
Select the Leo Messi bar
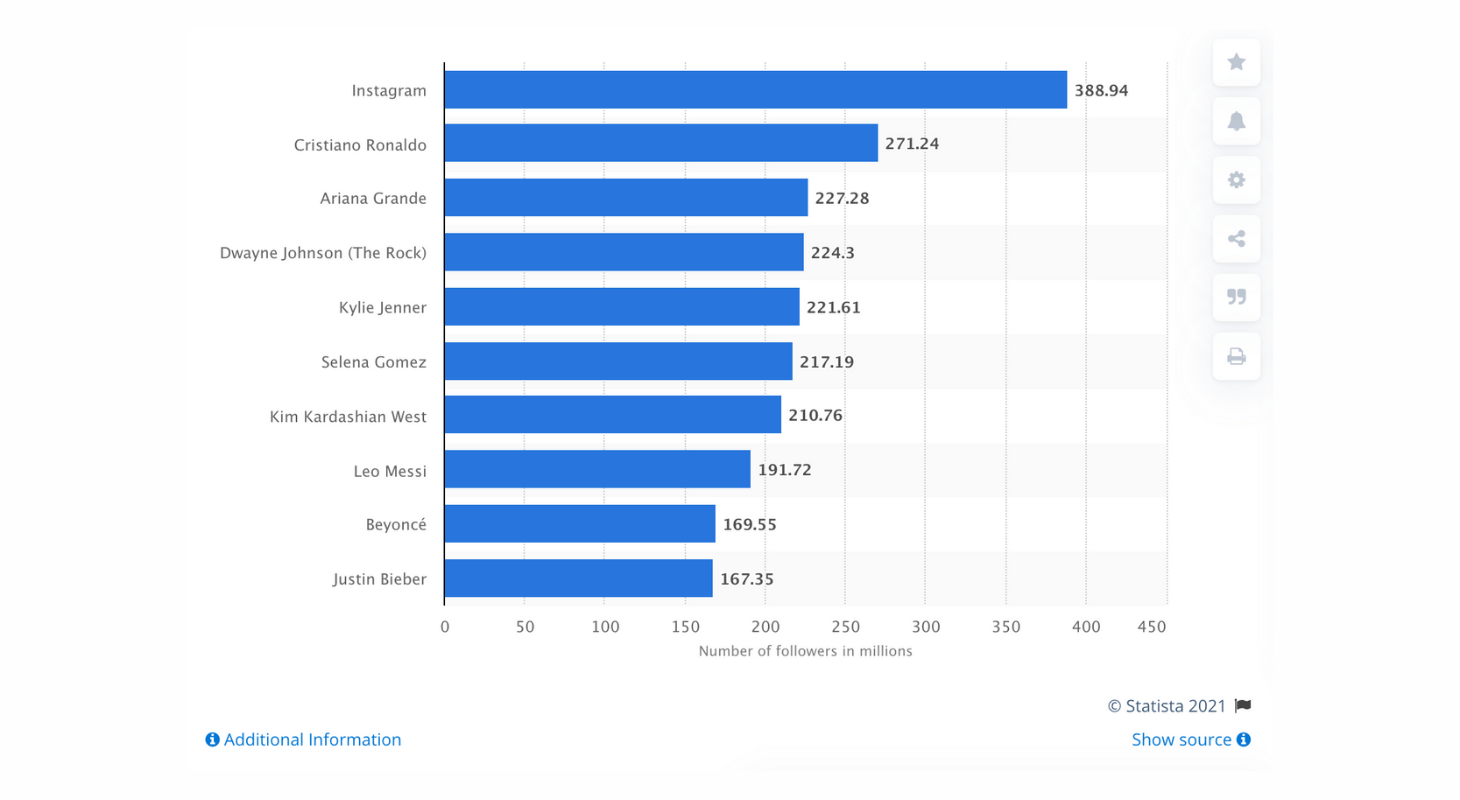click(x=598, y=469)
